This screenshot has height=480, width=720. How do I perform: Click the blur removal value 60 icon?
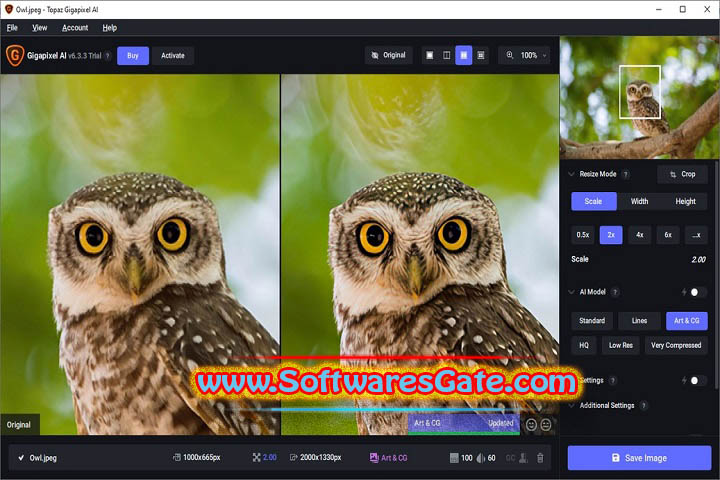click(481, 458)
